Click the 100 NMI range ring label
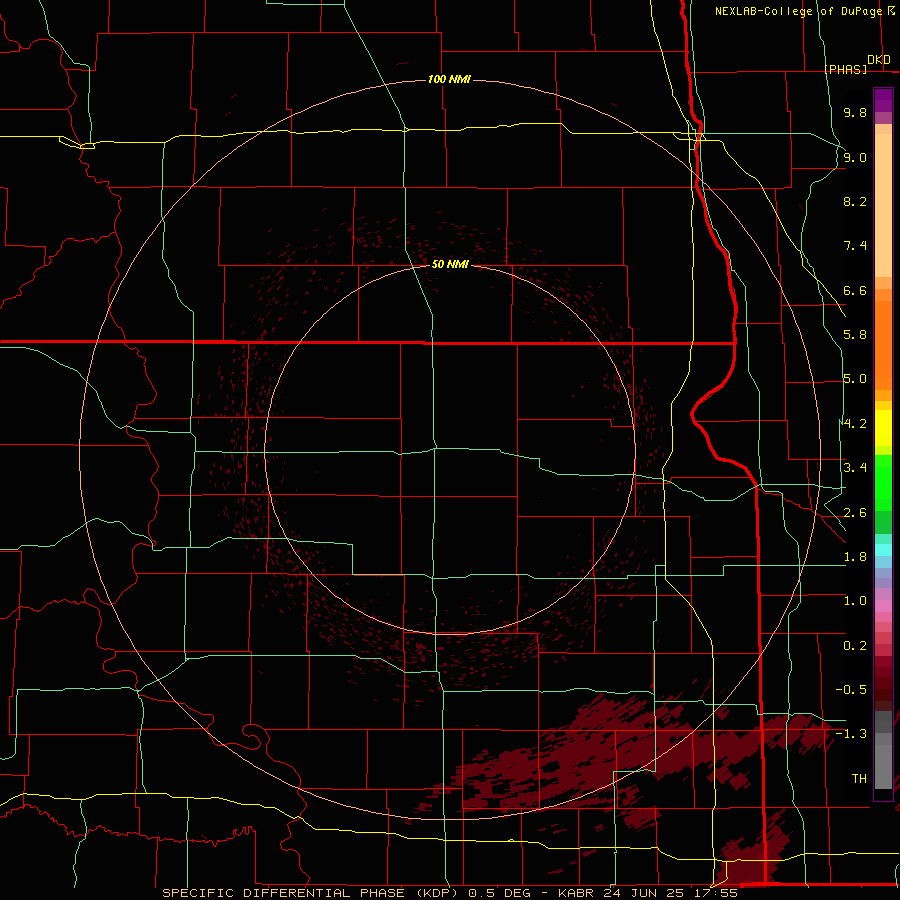Image resolution: width=900 pixels, height=900 pixels. (x=449, y=79)
